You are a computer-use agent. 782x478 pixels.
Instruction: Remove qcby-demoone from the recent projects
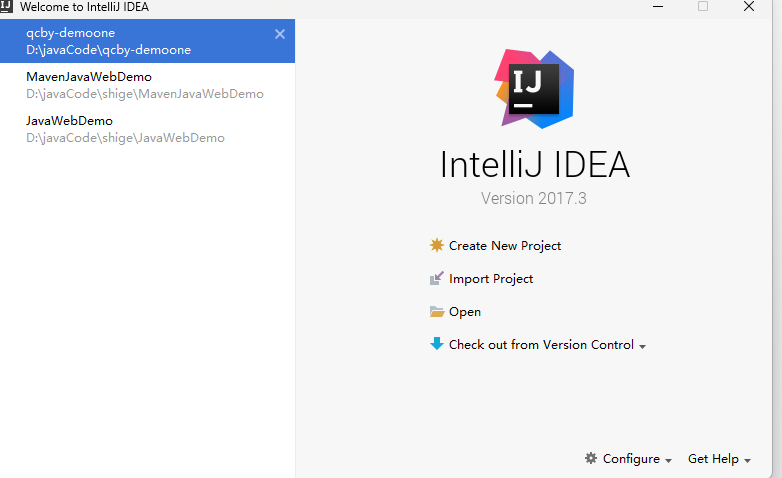tap(280, 34)
